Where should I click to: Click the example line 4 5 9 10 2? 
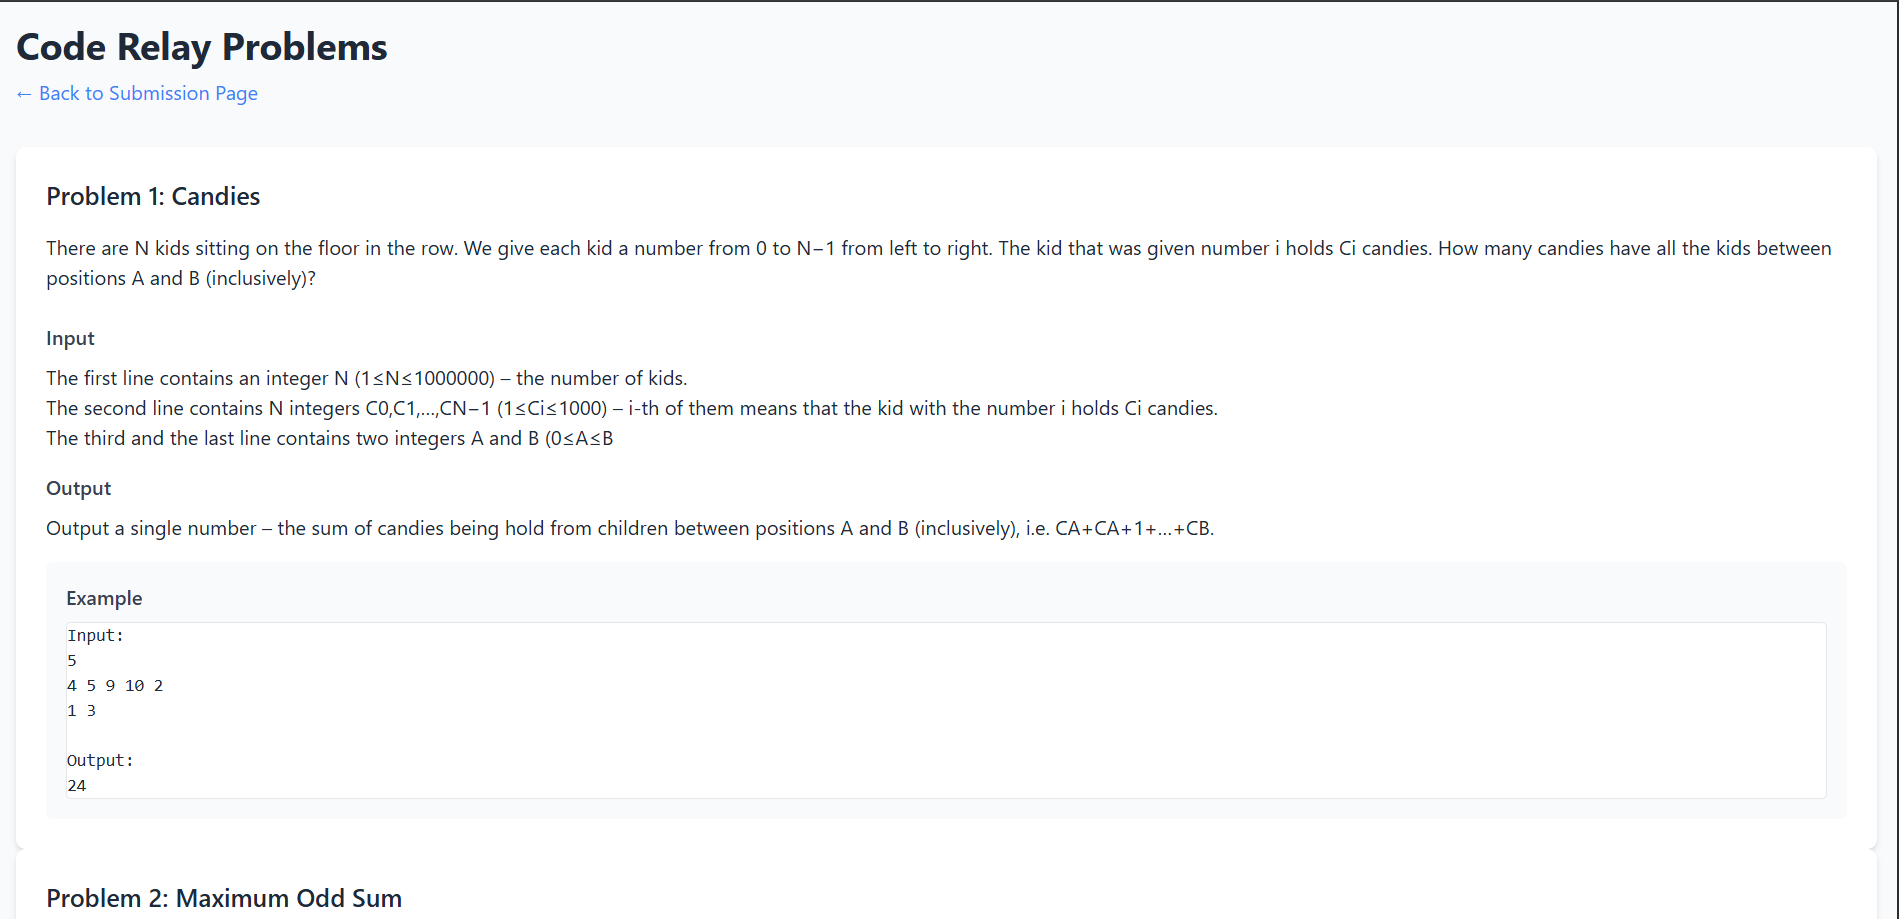click(115, 686)
